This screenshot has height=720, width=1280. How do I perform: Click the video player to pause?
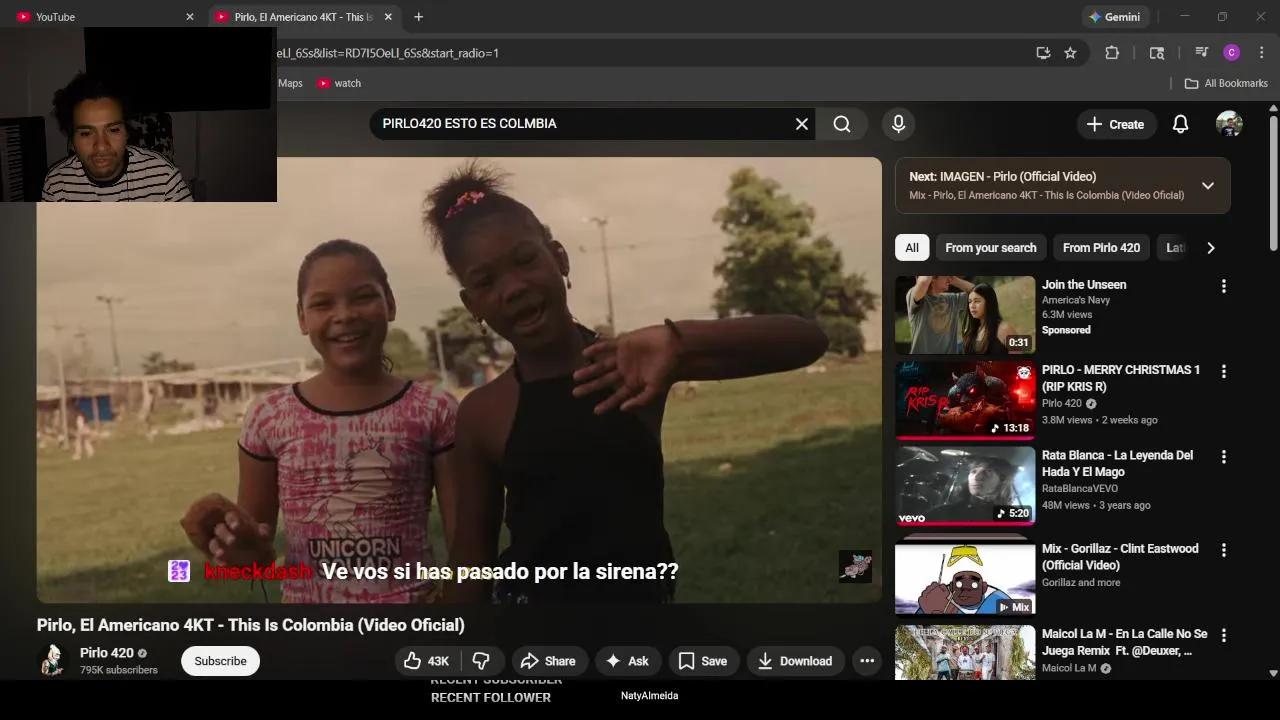[x=459, y=380]
